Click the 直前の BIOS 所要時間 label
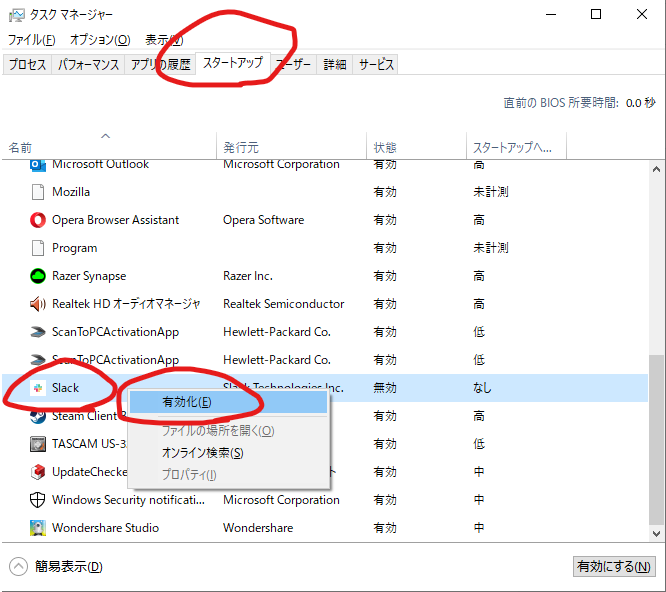This screenshot has height=592, width=666. point(561,103)
